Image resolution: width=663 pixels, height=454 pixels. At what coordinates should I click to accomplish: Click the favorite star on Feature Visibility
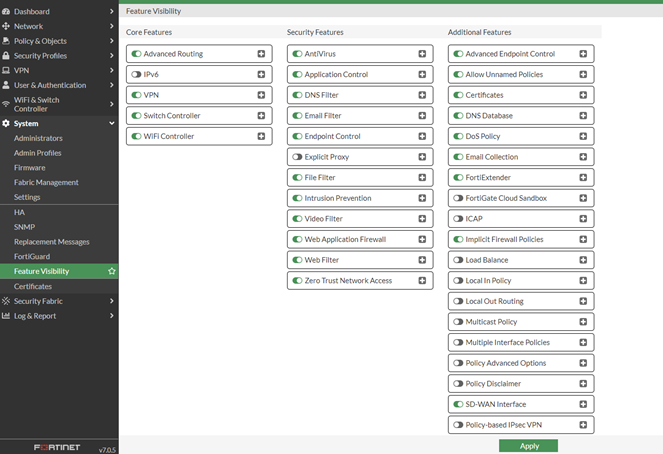pyautogui.click(x=112, y=271)
